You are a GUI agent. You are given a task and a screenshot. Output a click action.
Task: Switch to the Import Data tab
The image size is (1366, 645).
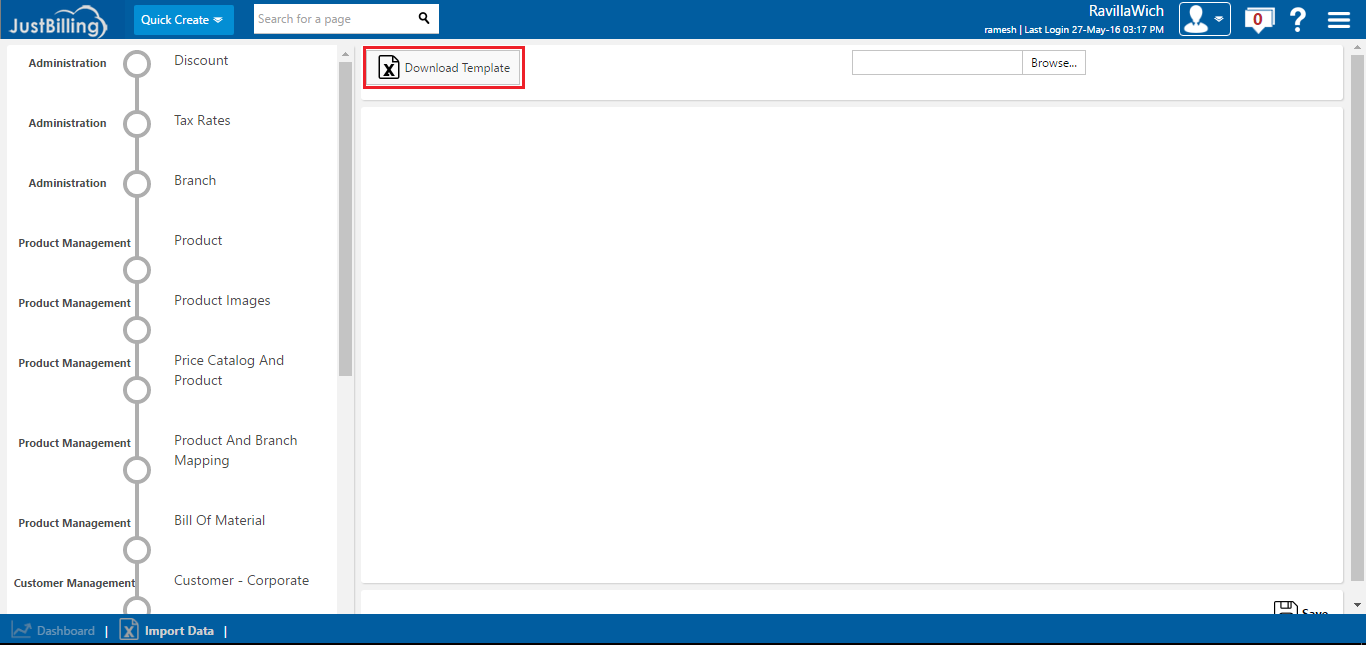[179, 631]
